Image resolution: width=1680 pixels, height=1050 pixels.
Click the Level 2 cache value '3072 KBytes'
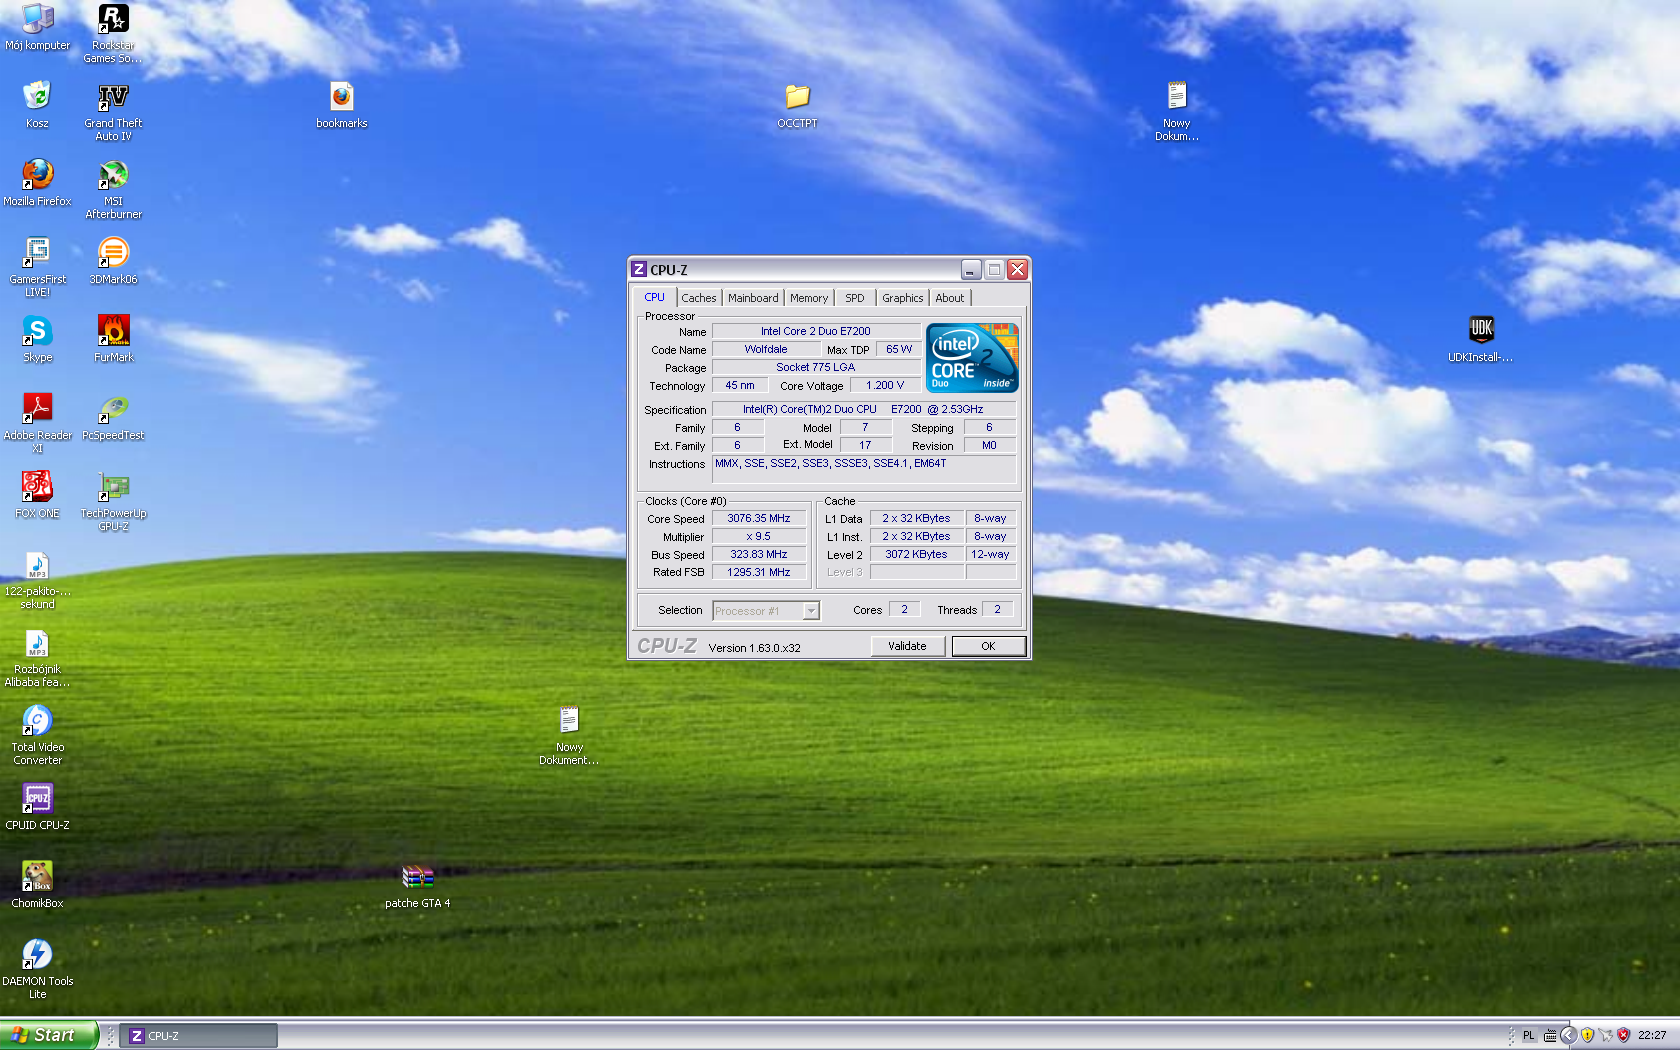click(916, 554)
